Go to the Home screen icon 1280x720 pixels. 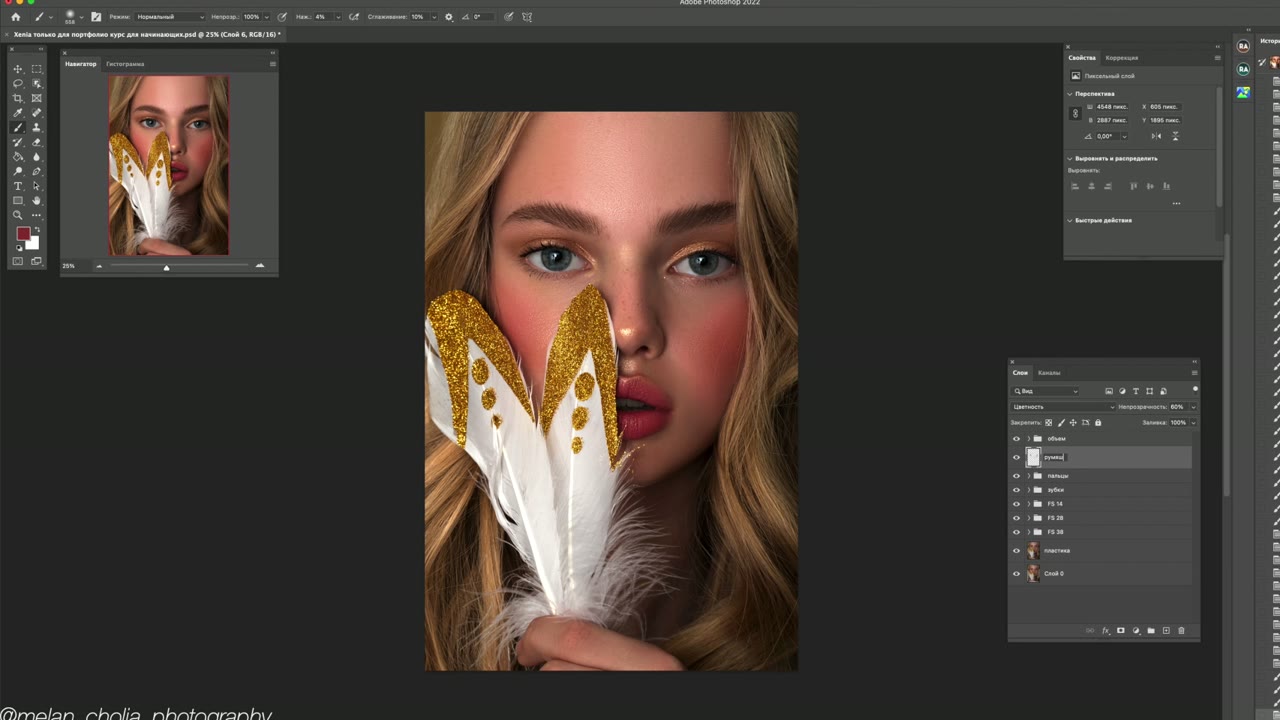pyautogui.click(x=15, y=17)
